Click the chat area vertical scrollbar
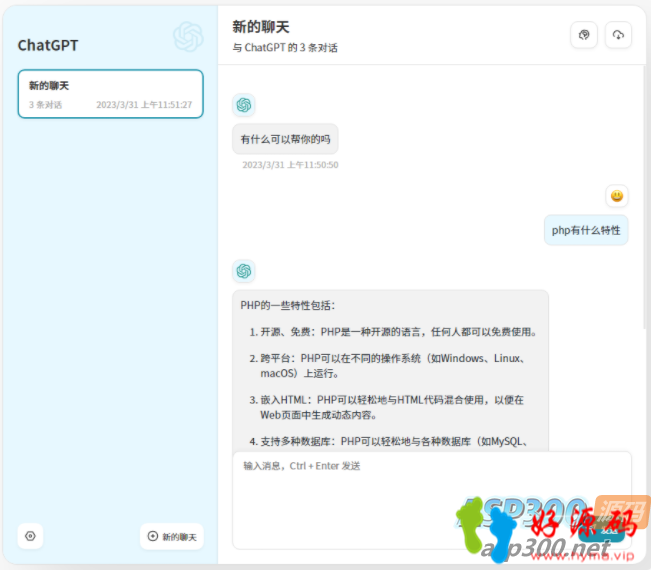This screenshot has height=570, width=651. (644, 197)
